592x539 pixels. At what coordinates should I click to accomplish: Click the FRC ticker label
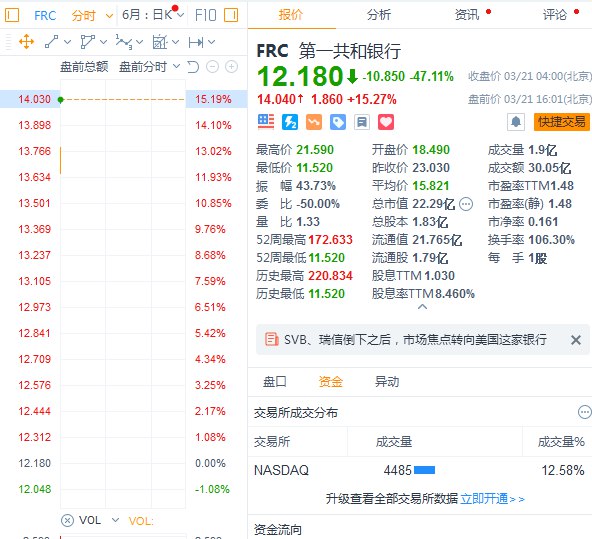pyautogui.click(x=45, y=15)
